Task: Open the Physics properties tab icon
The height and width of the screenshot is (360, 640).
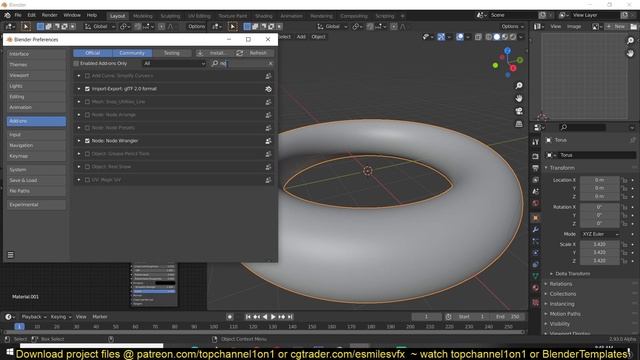Action: [x=536, y=253]
